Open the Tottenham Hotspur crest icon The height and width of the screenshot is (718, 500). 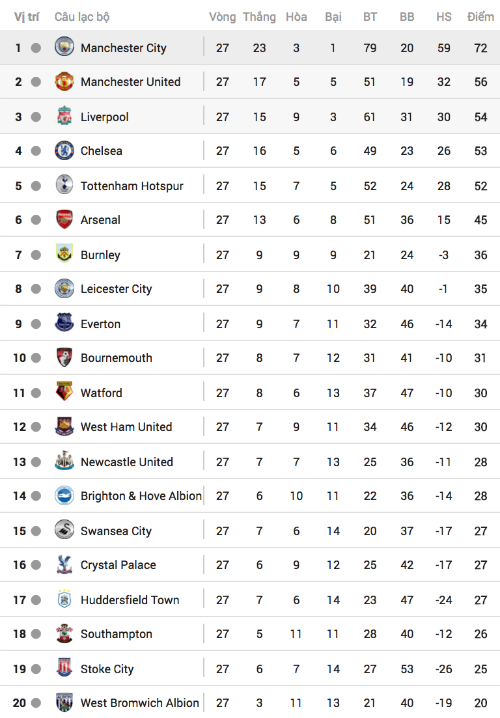(64, 185)
